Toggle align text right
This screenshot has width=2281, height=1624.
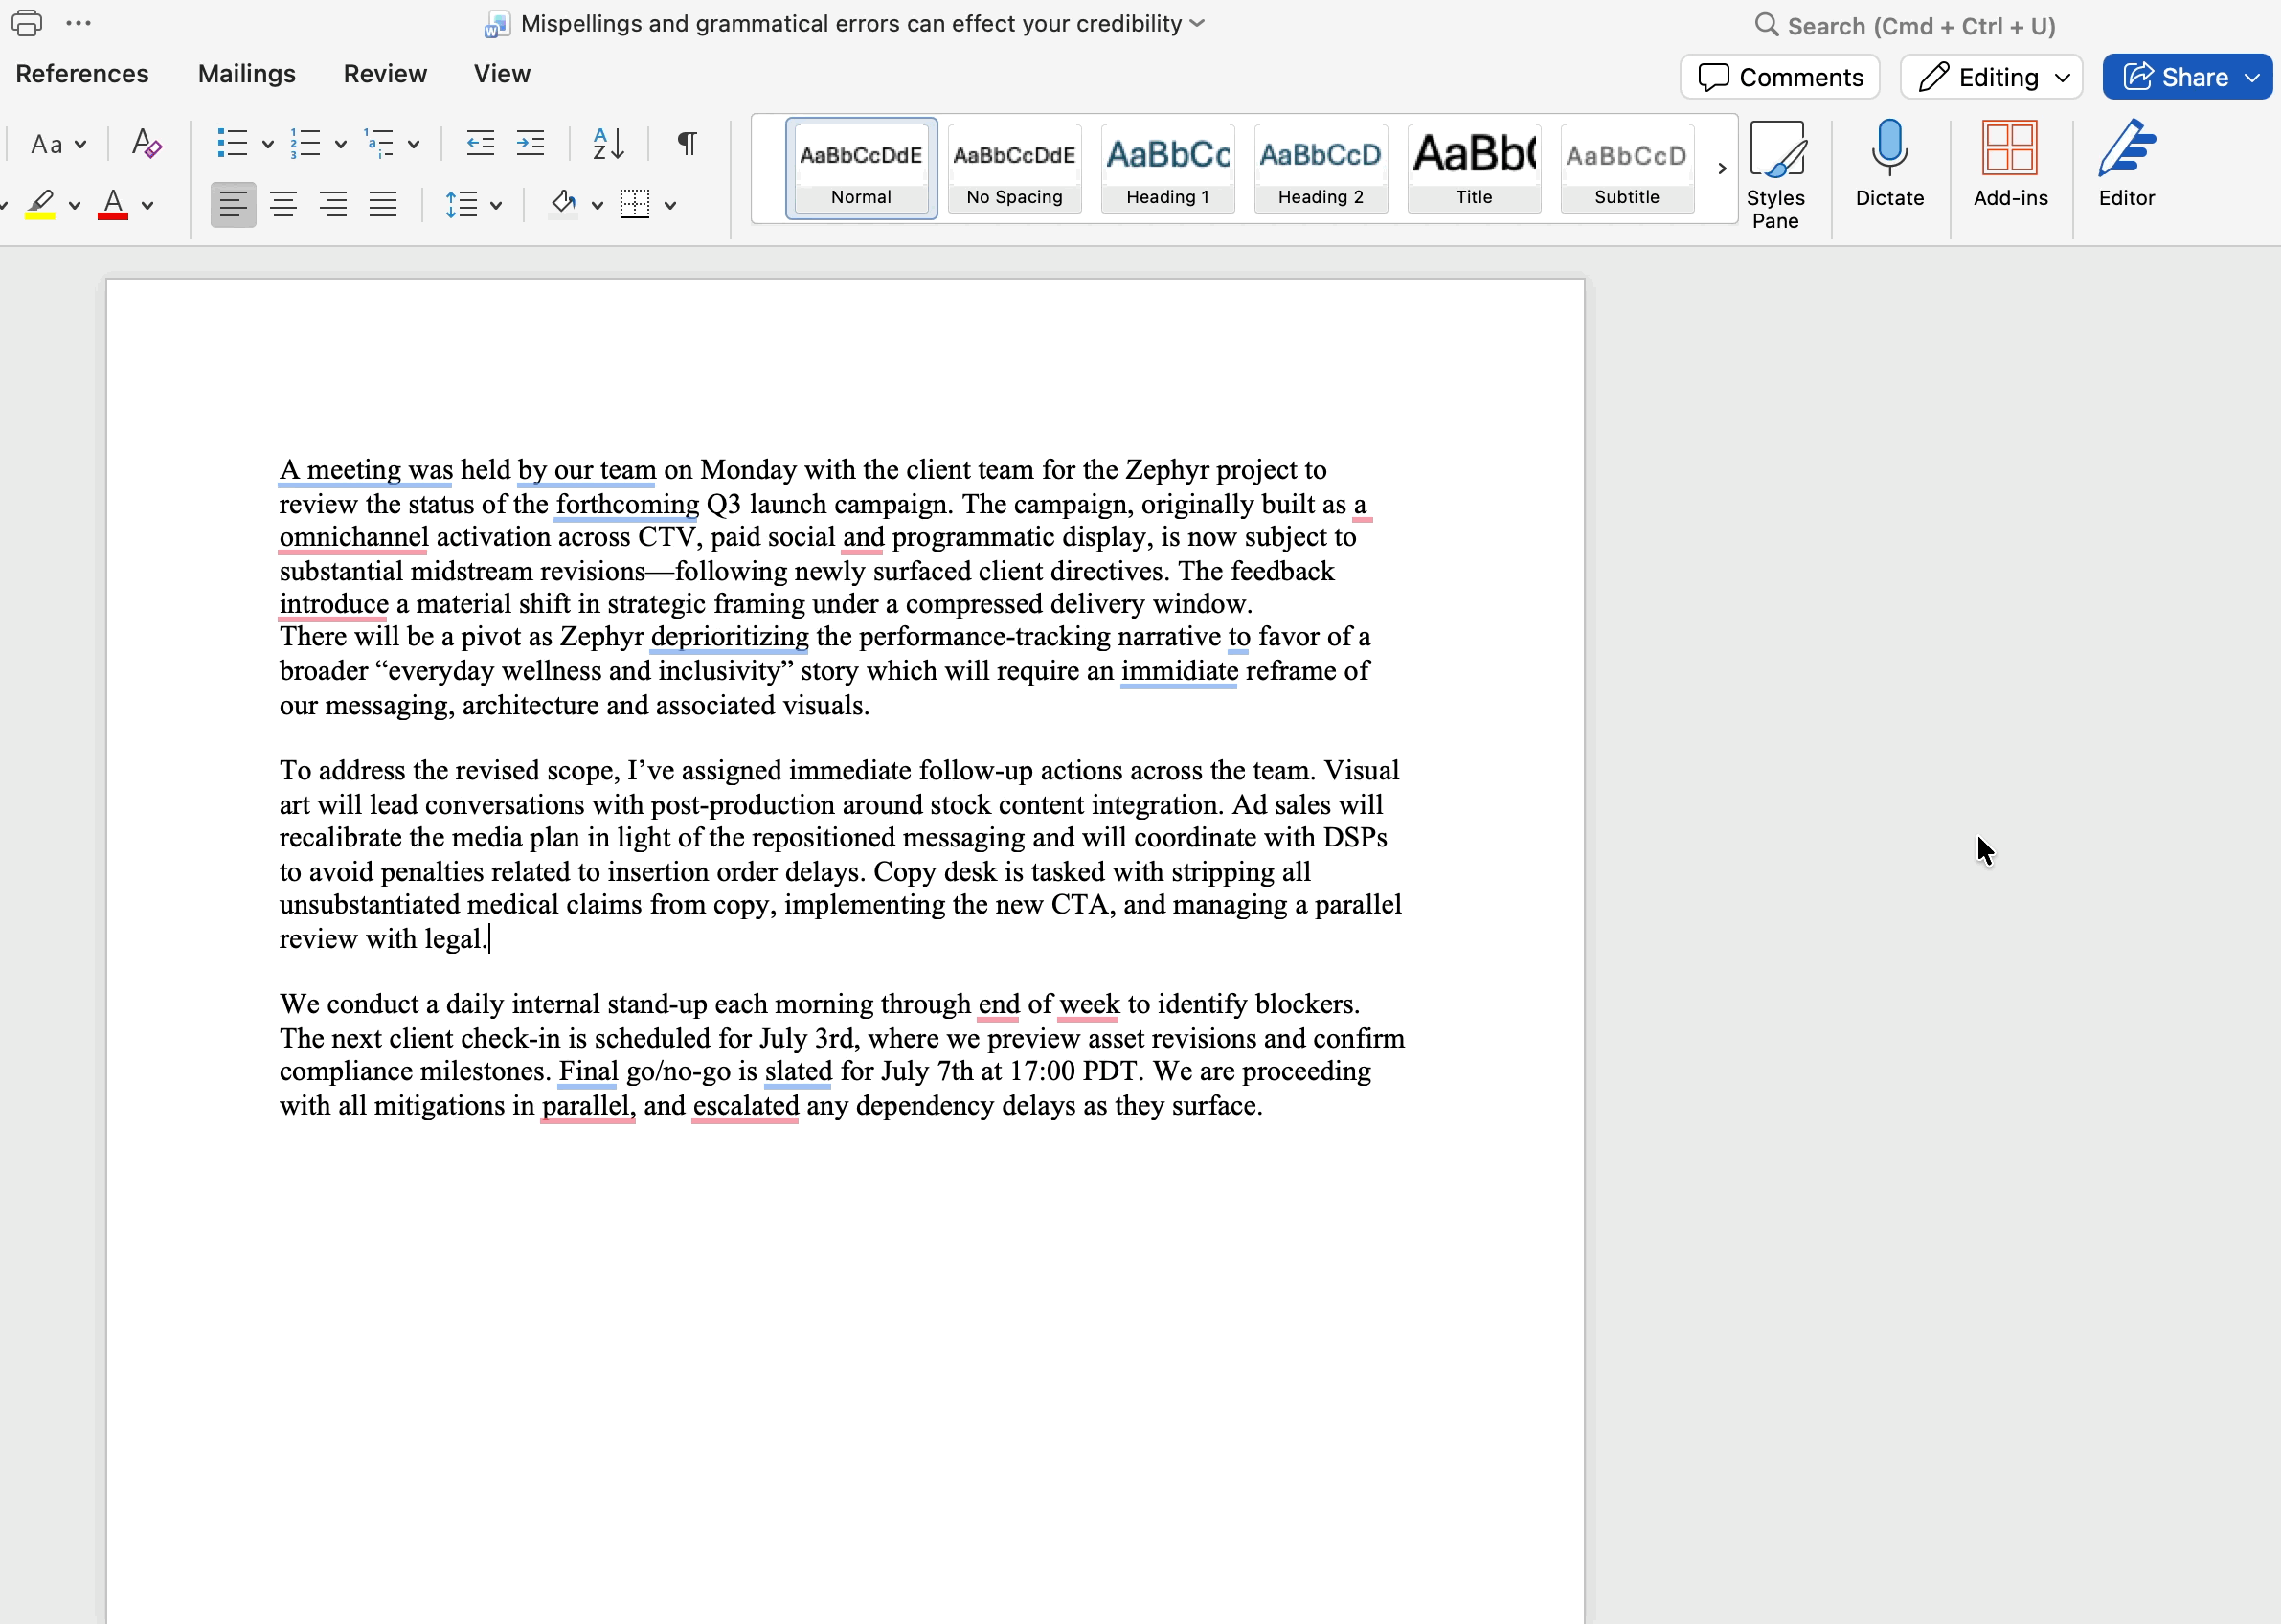pos(333,205)
